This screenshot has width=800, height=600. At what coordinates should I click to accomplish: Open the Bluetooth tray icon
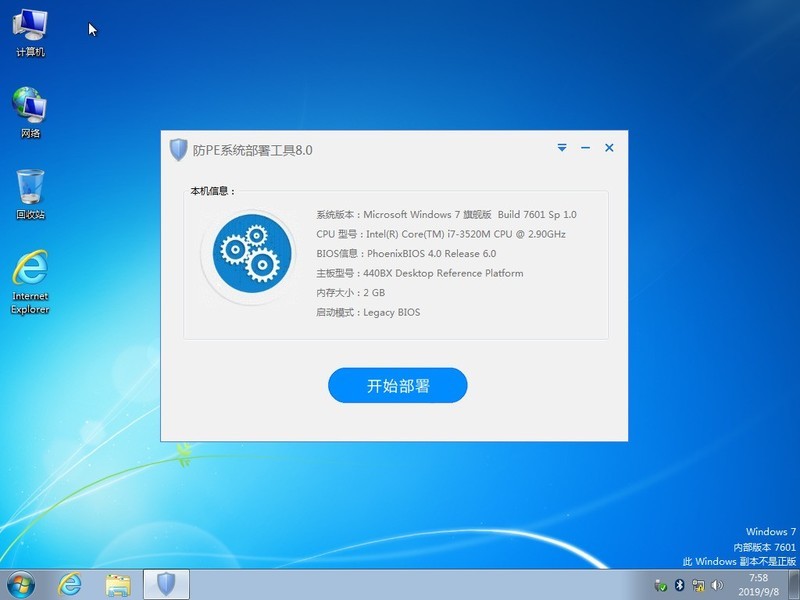[679, 585]
